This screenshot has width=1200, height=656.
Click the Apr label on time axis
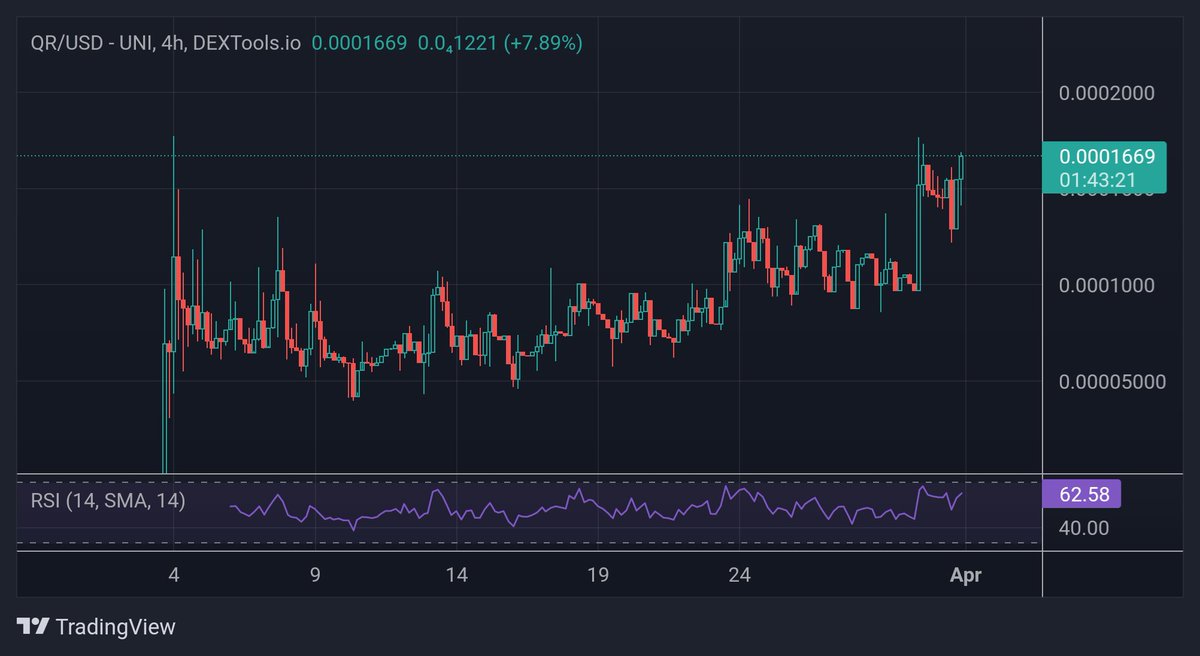[966, 575]
